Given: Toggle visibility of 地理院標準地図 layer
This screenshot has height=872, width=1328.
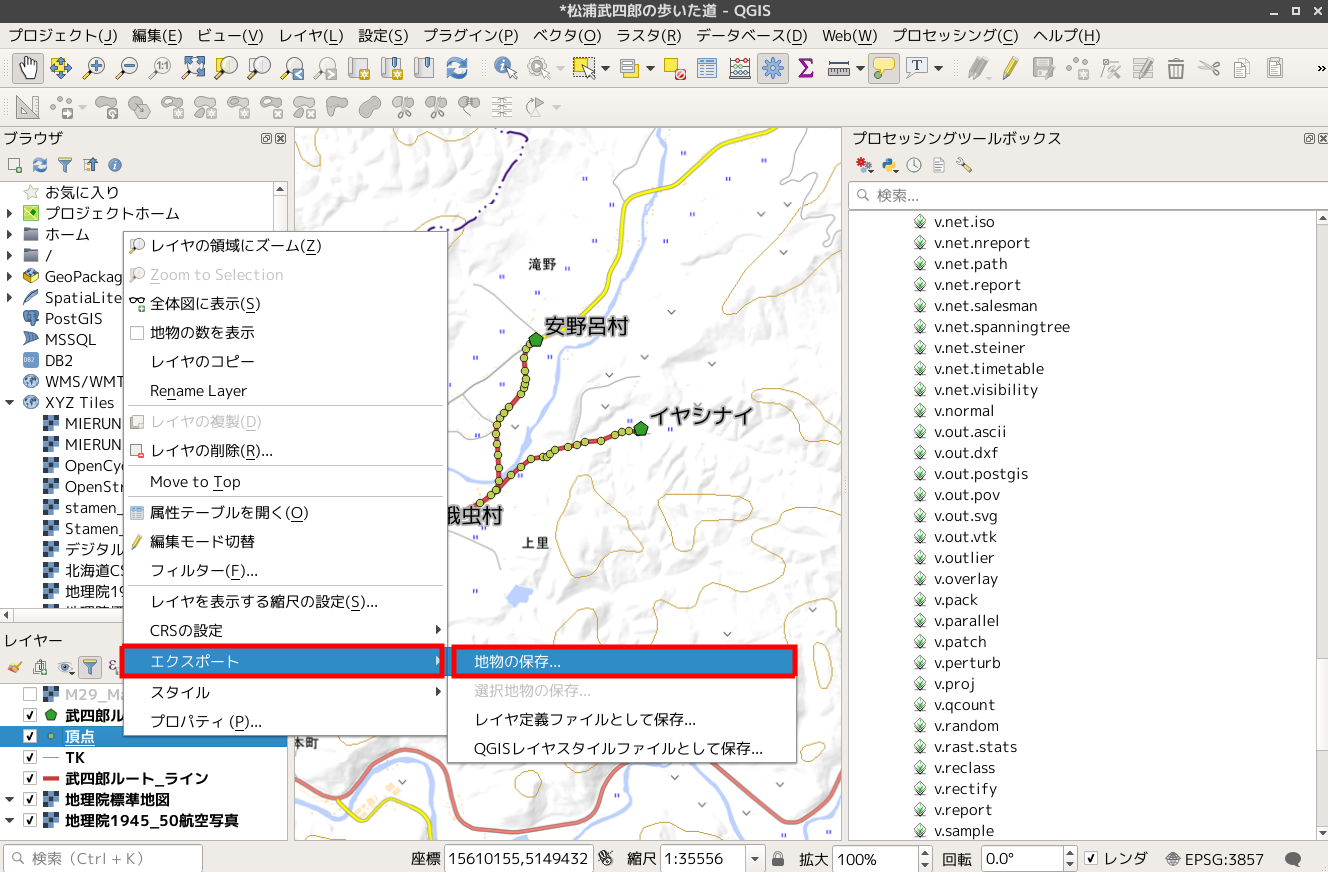Looking at the screenshot, I should (30, 799).
